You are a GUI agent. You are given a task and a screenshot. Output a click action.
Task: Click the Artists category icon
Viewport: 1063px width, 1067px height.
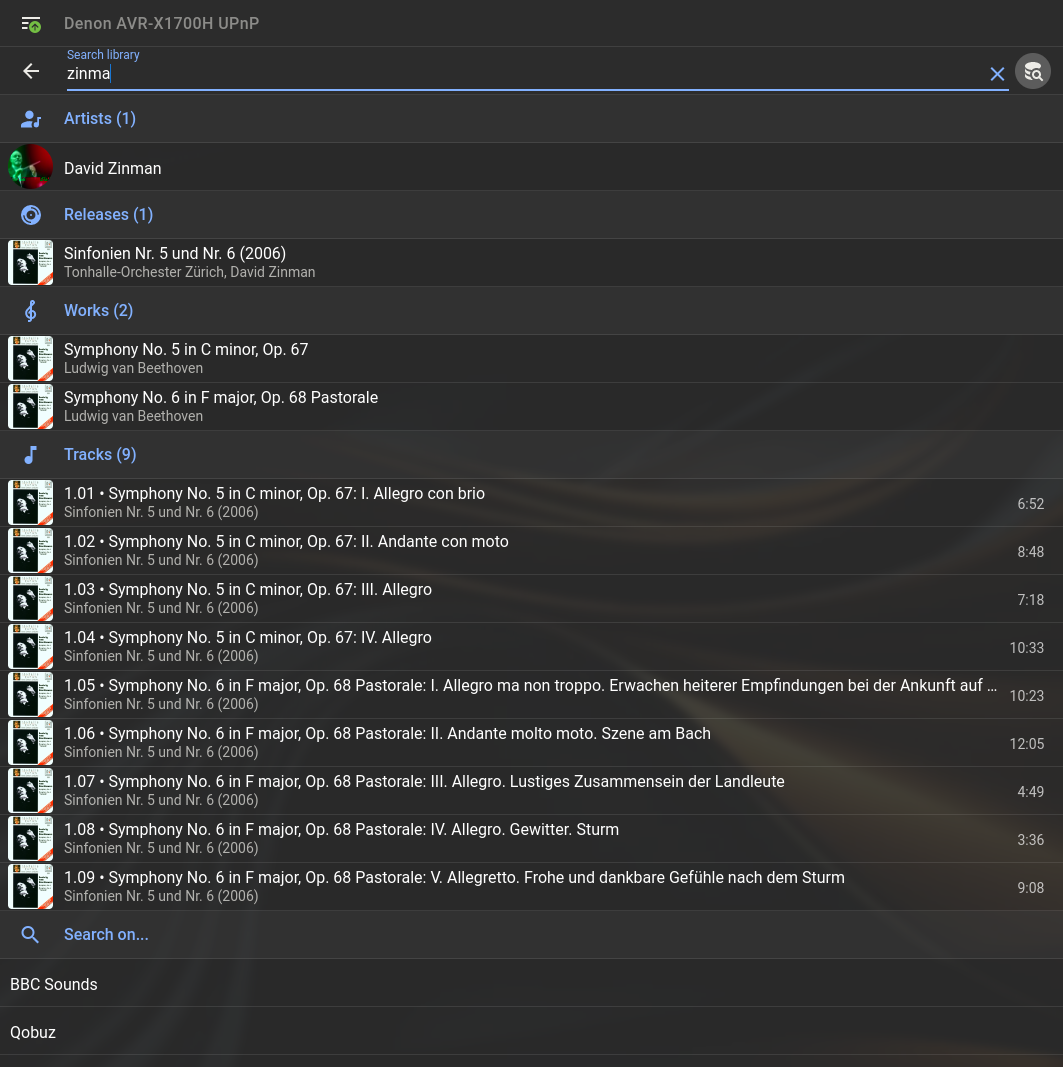31,119
